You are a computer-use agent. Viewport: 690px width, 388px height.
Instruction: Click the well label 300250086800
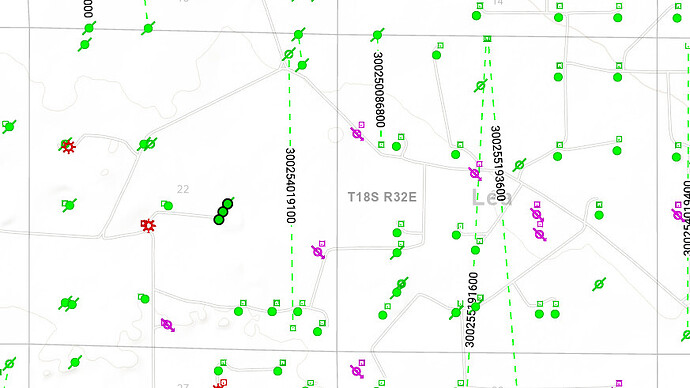pos(379,89)
